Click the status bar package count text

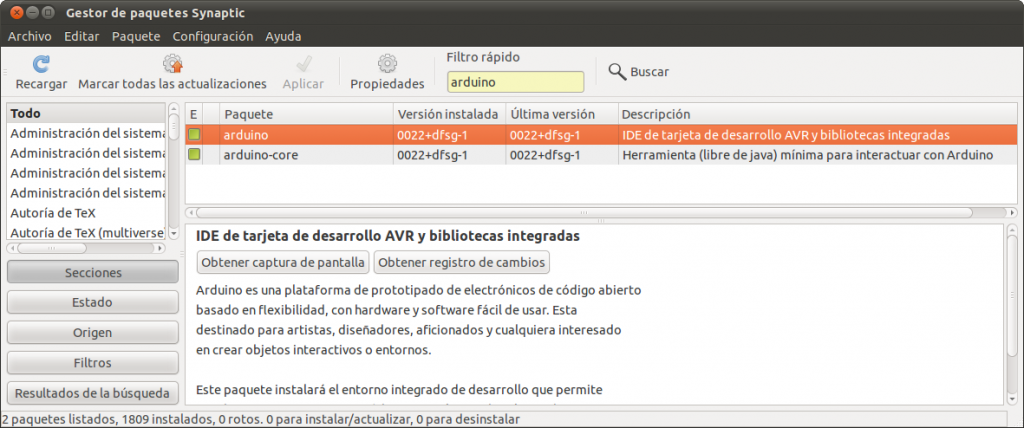pyautogui.click(x=261, y=419)
